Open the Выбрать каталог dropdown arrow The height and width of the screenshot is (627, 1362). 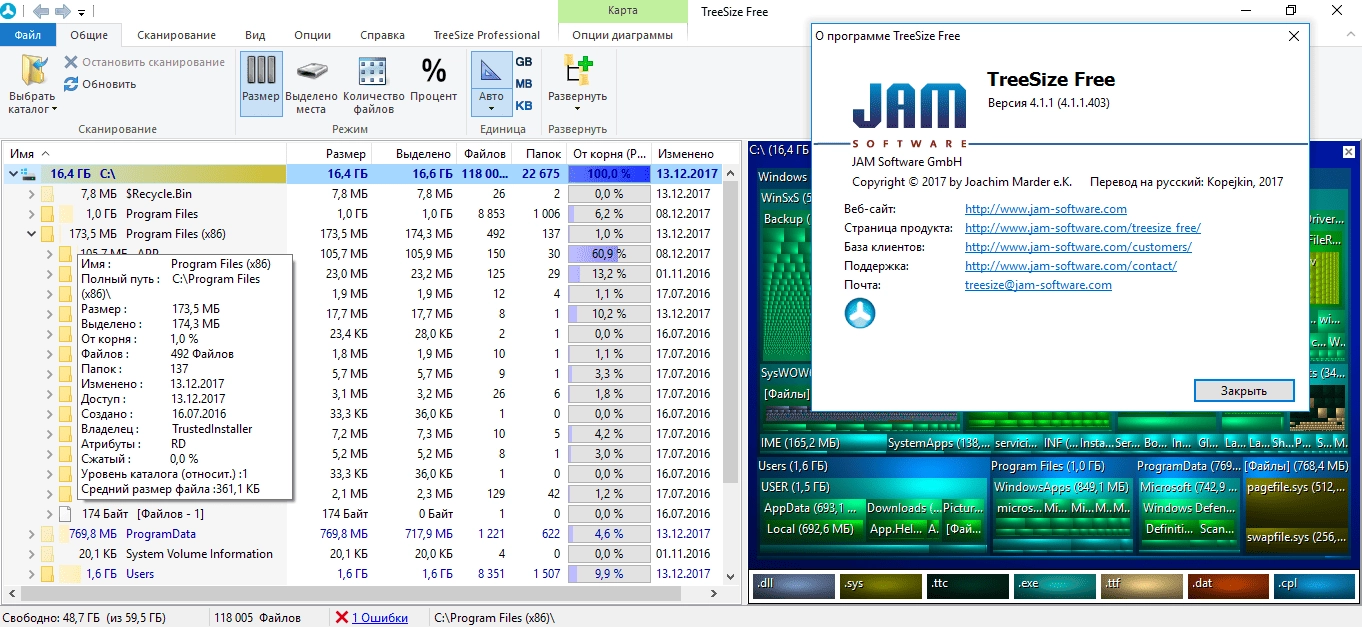[54, 110]
